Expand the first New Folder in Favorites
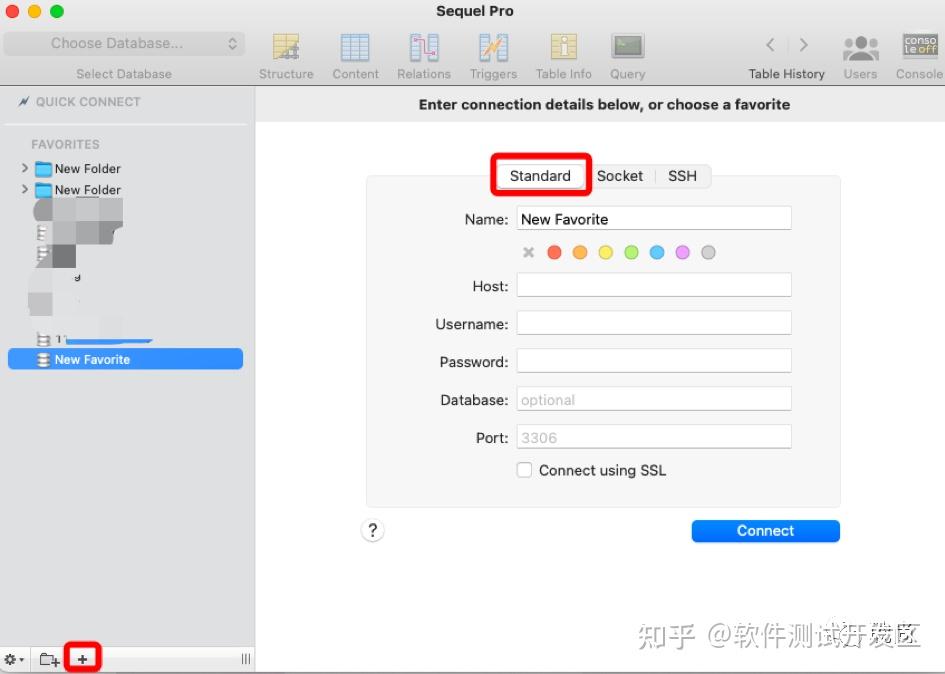This screenshot has height=674, width=945. coord(24,168)
